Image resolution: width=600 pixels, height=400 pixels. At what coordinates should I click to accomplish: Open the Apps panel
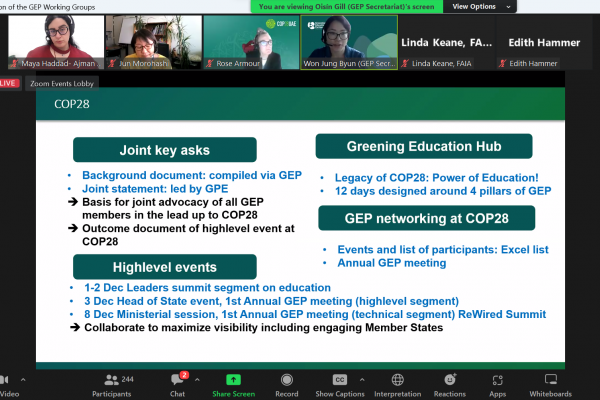pos(498,384)
